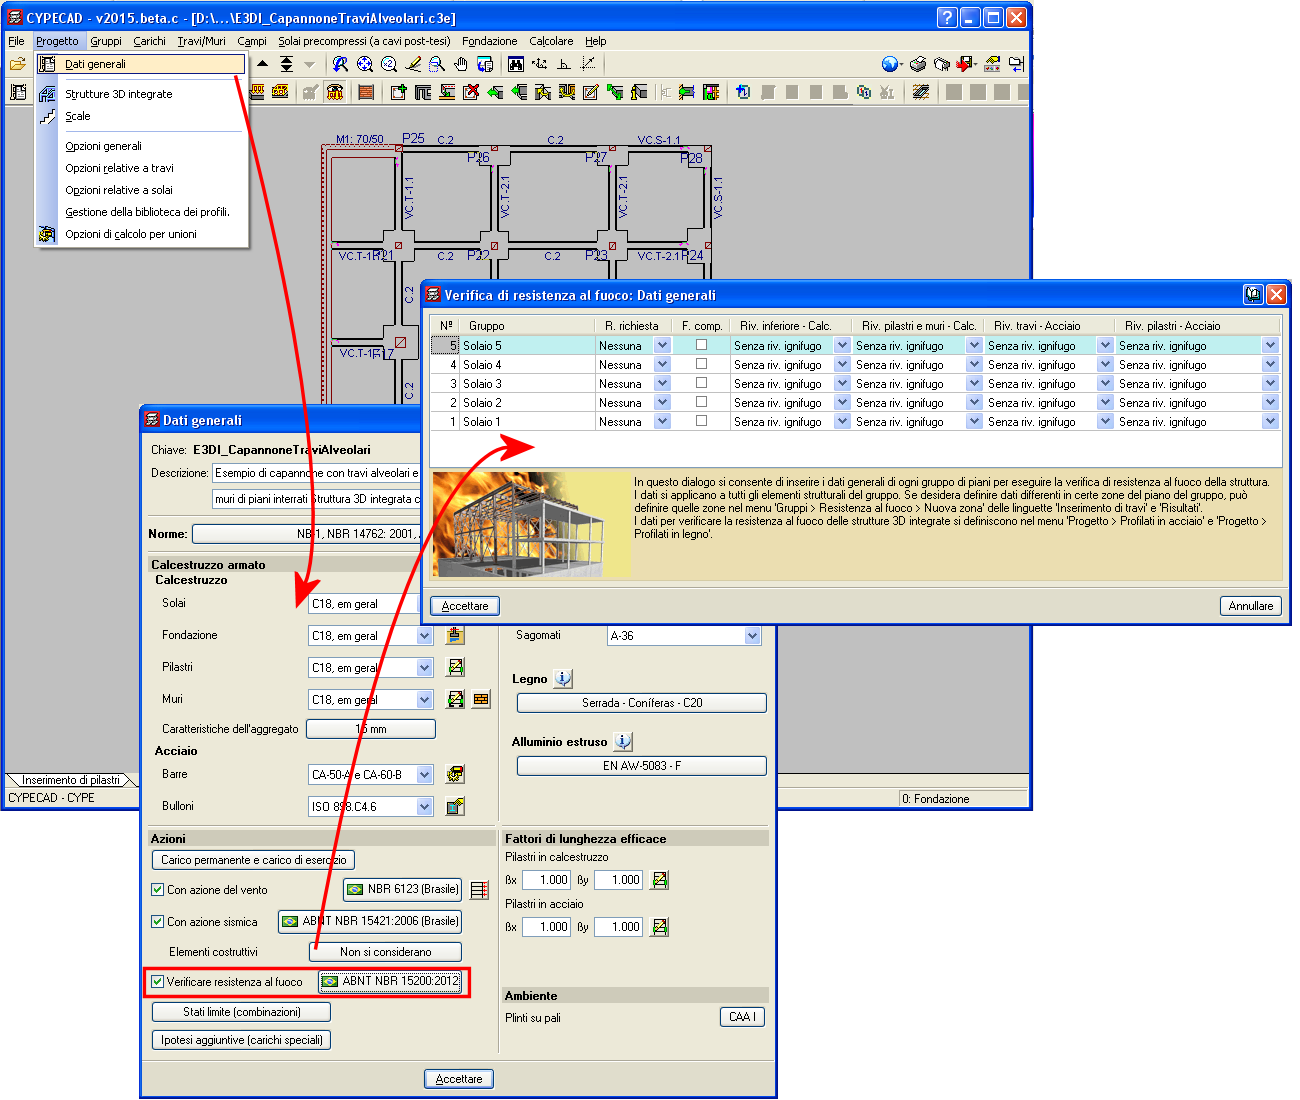The image size is (1300, 1100).
Task: Click the brick wall icon in second toolbar
Action: [366, 92]
